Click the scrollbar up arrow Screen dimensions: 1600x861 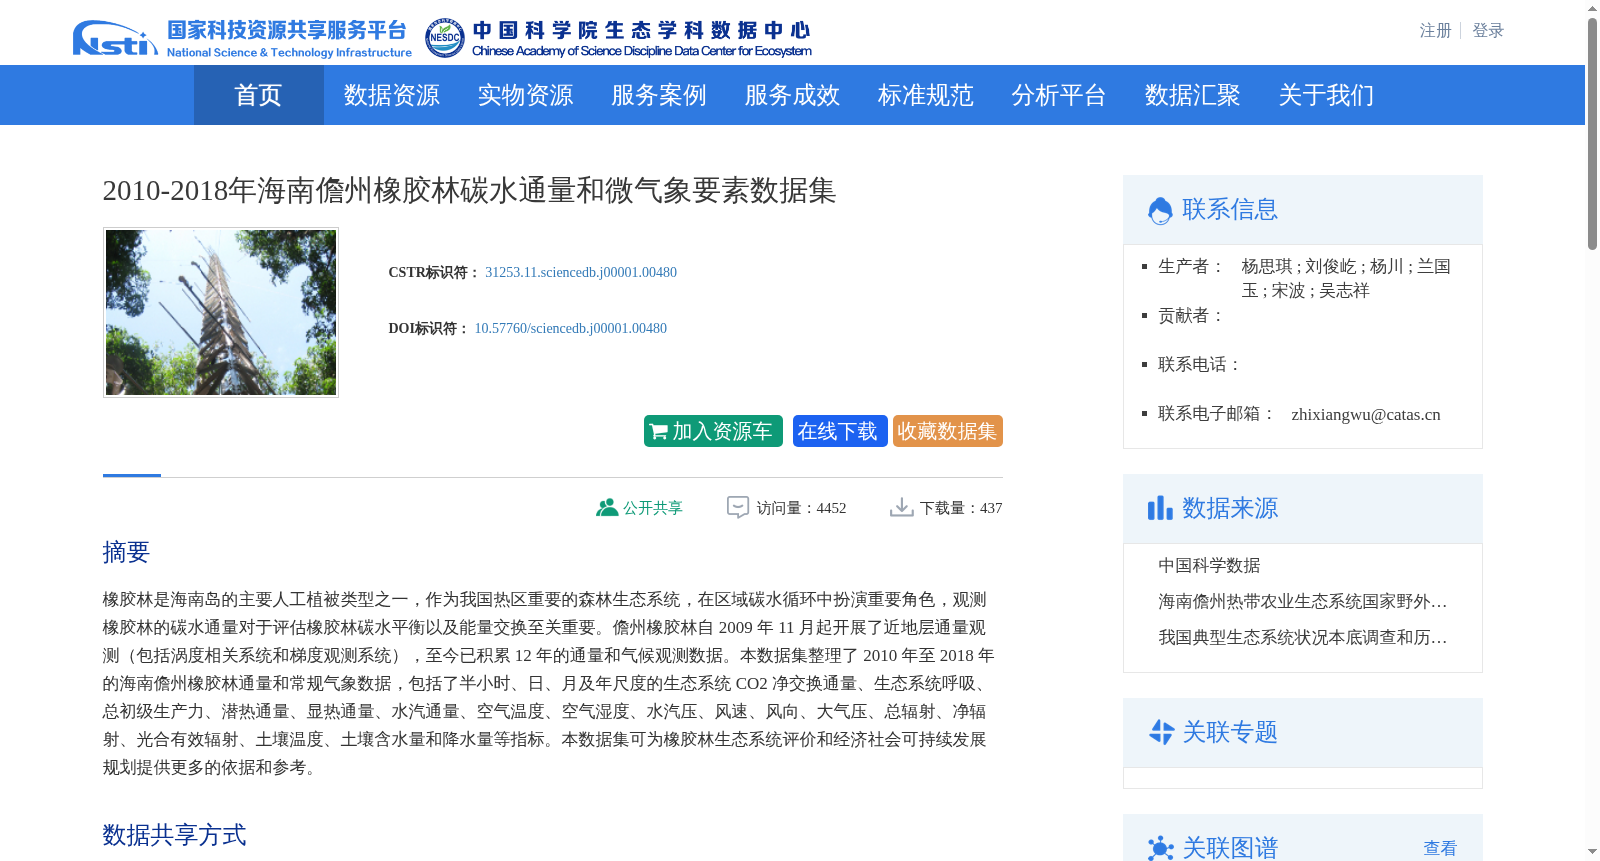[x=1592, y=8]
